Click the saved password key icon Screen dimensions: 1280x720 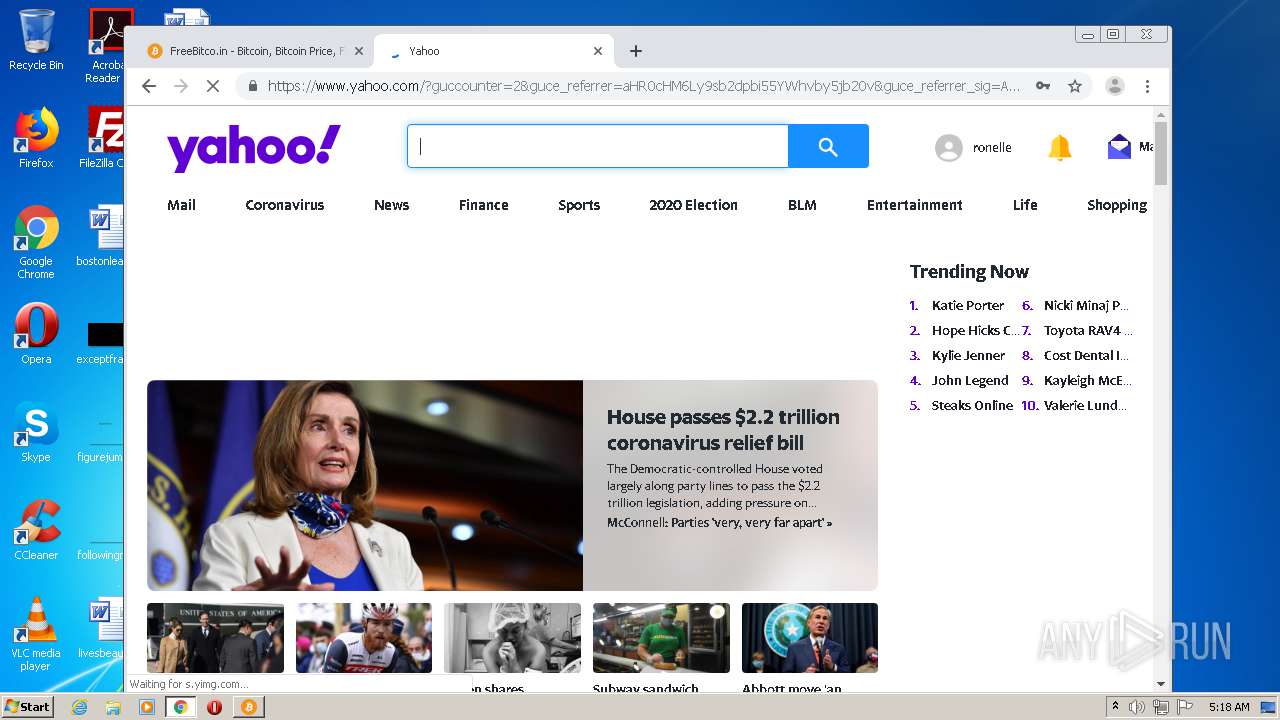pyautogui.click(x=1043, y=86)
